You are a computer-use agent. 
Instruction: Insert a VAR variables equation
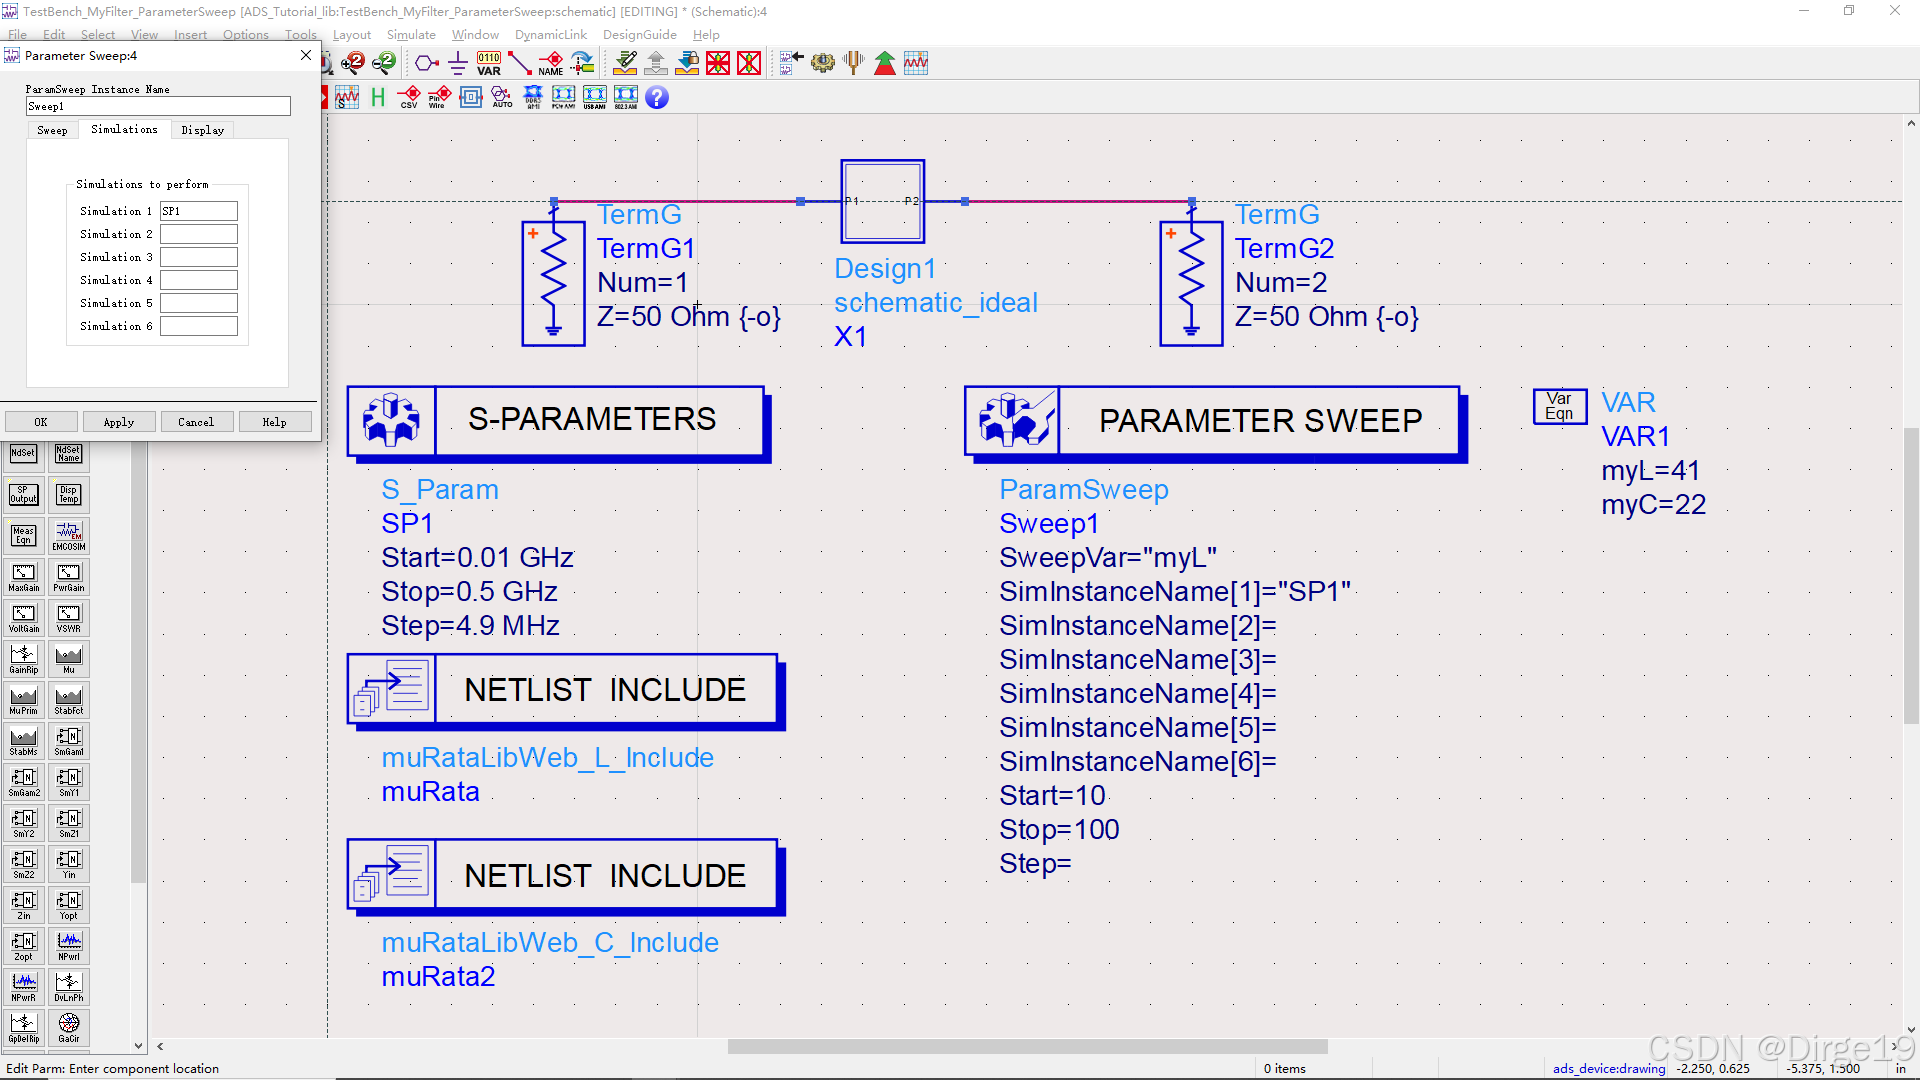[x=487, y=62]
